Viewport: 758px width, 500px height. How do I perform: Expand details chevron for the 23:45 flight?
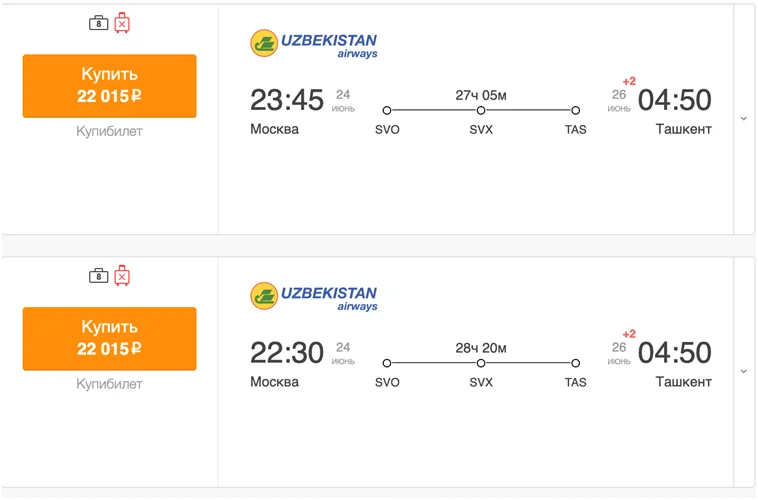pyautogui.click(x=743, y=119)
